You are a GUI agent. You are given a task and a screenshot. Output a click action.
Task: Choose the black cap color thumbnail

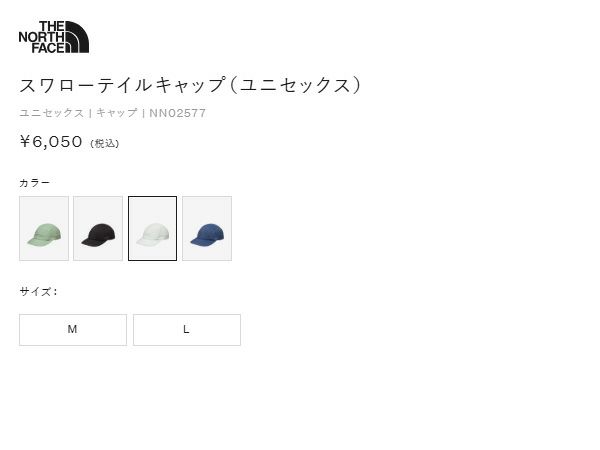pyautogui.click(x=98, y=228)
